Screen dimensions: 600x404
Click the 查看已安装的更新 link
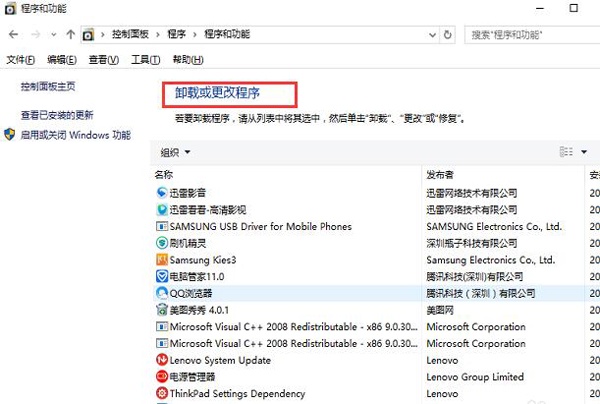[x=57, y=115]
